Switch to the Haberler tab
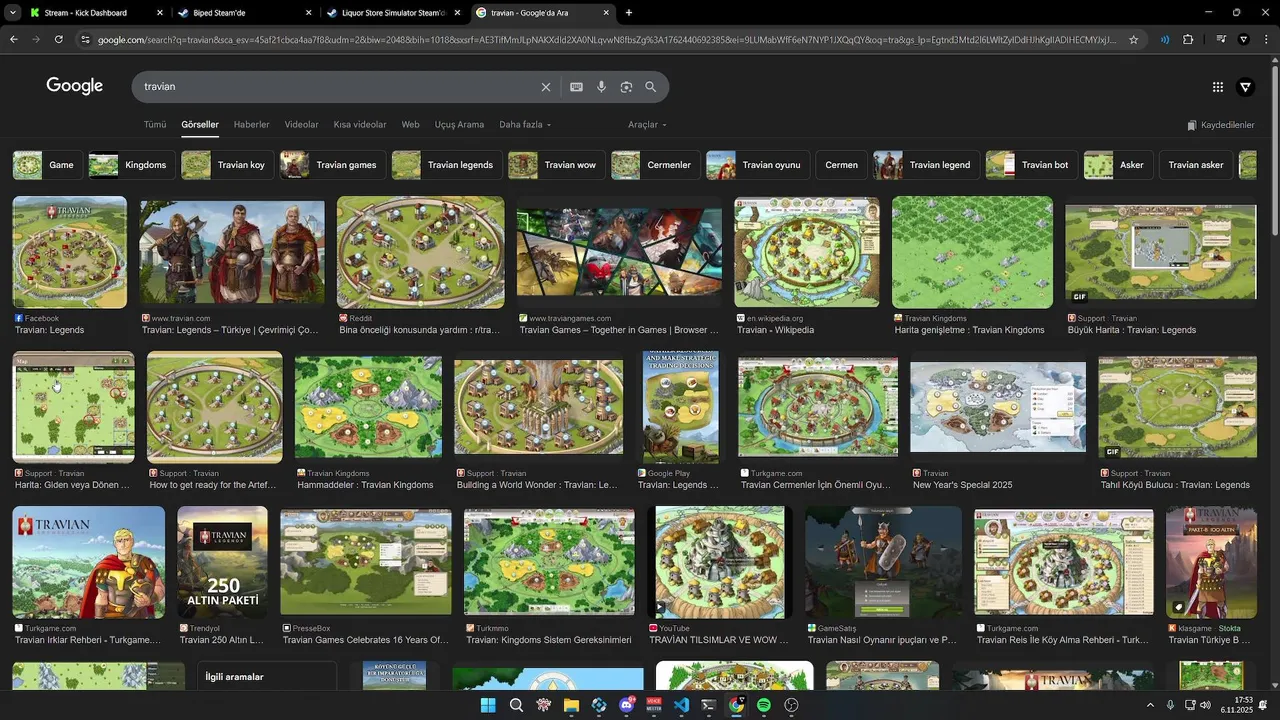 [x=251, y=125]
